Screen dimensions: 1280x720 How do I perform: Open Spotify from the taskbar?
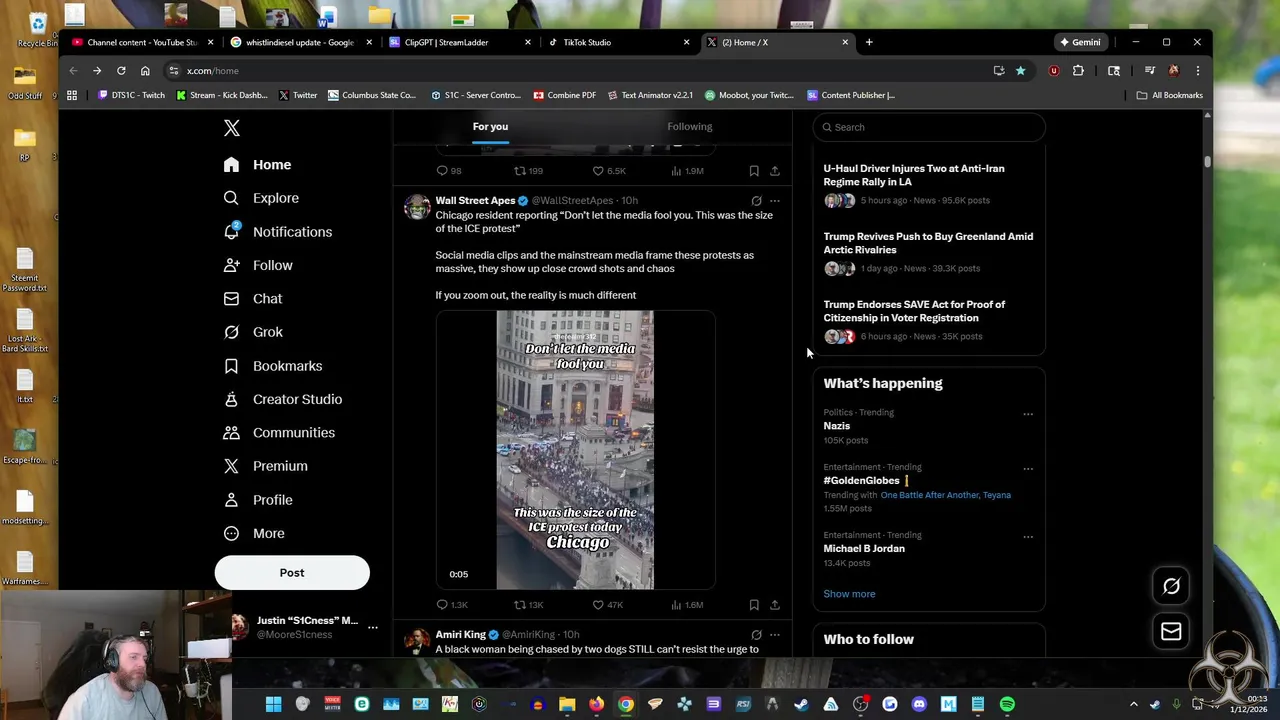1007,704
